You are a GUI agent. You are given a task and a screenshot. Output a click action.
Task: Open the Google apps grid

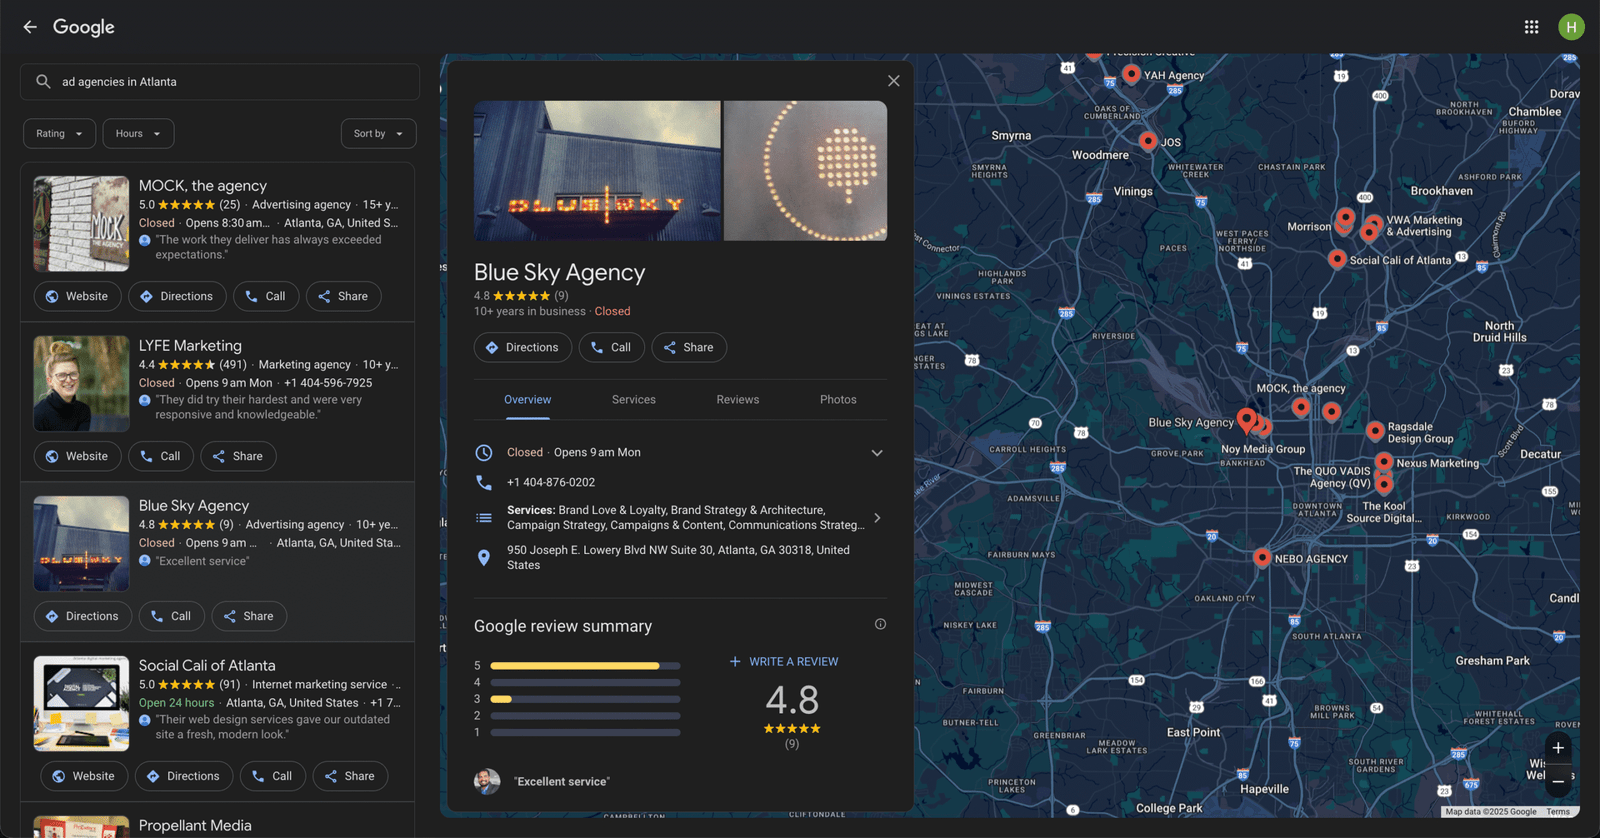pyautogui.click(x=1531, y=27)
